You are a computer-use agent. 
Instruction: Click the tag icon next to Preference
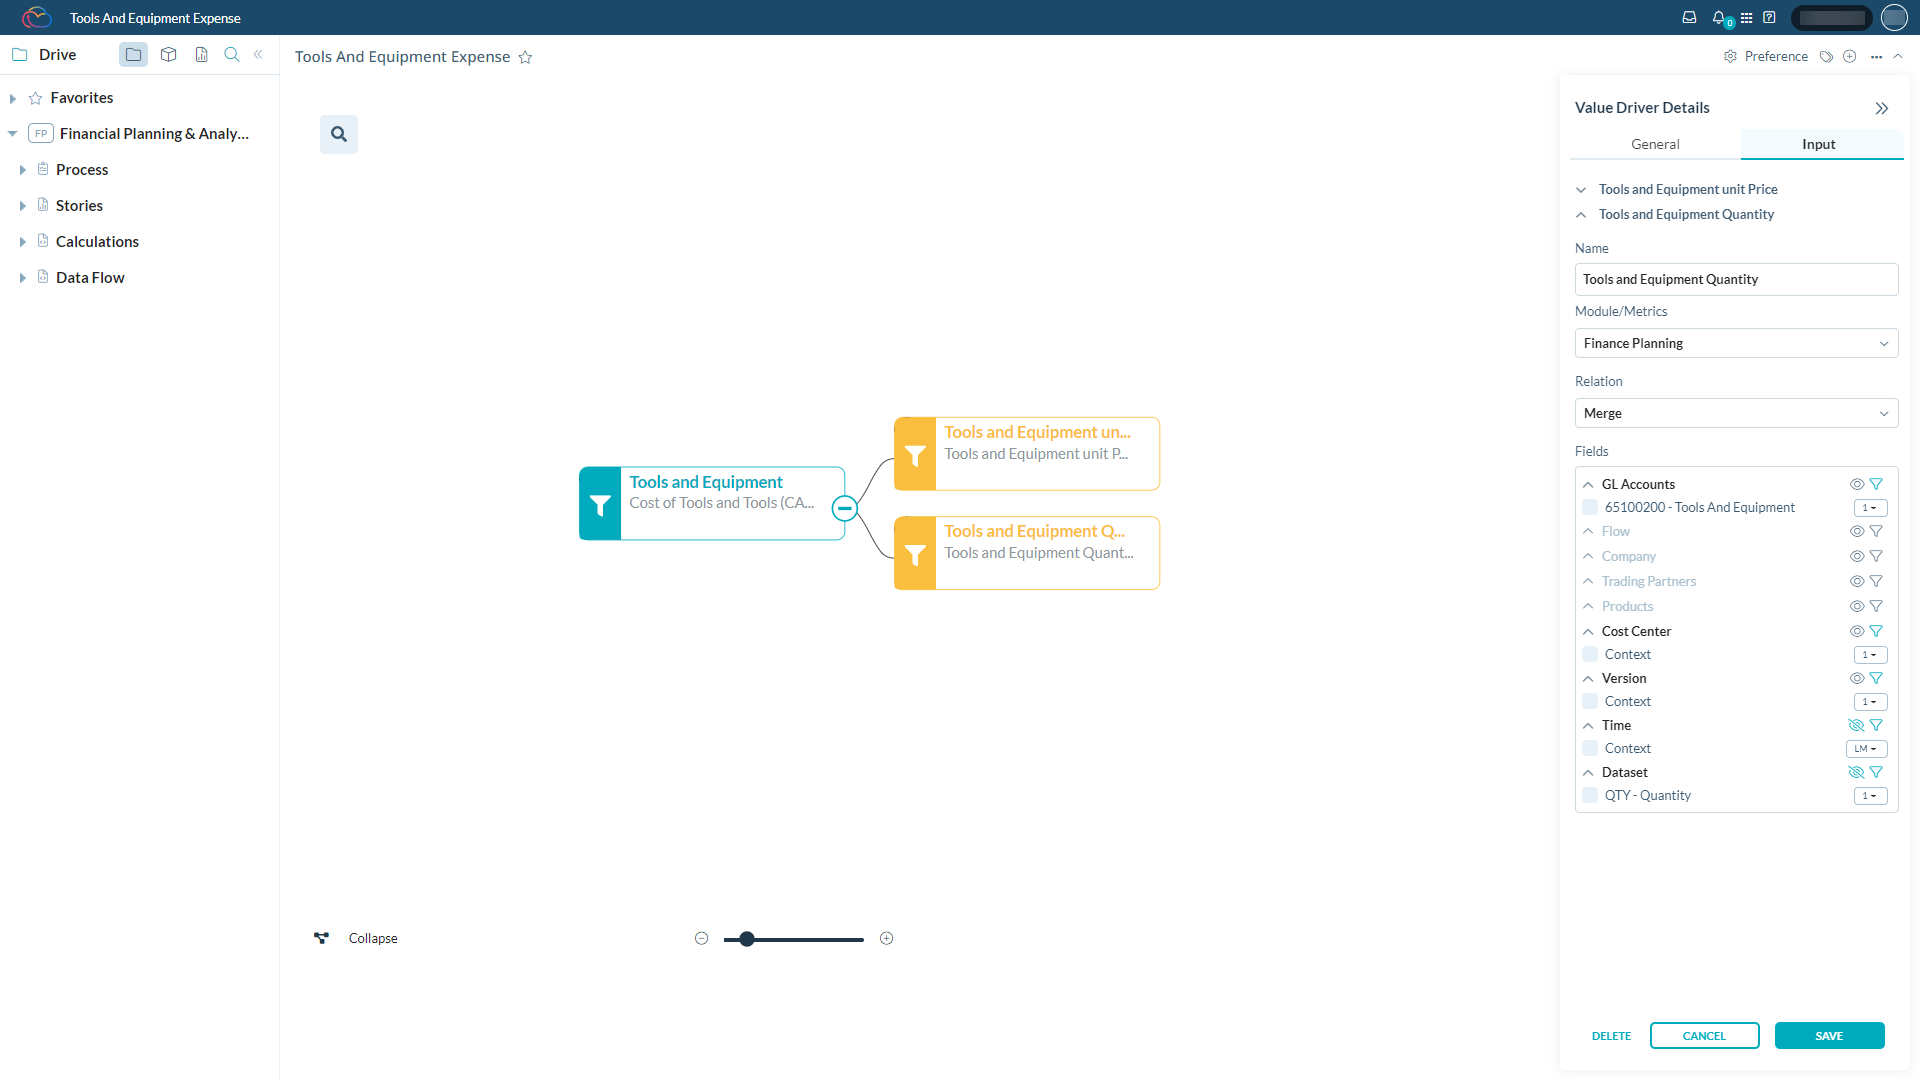[x=1827, y=56]
